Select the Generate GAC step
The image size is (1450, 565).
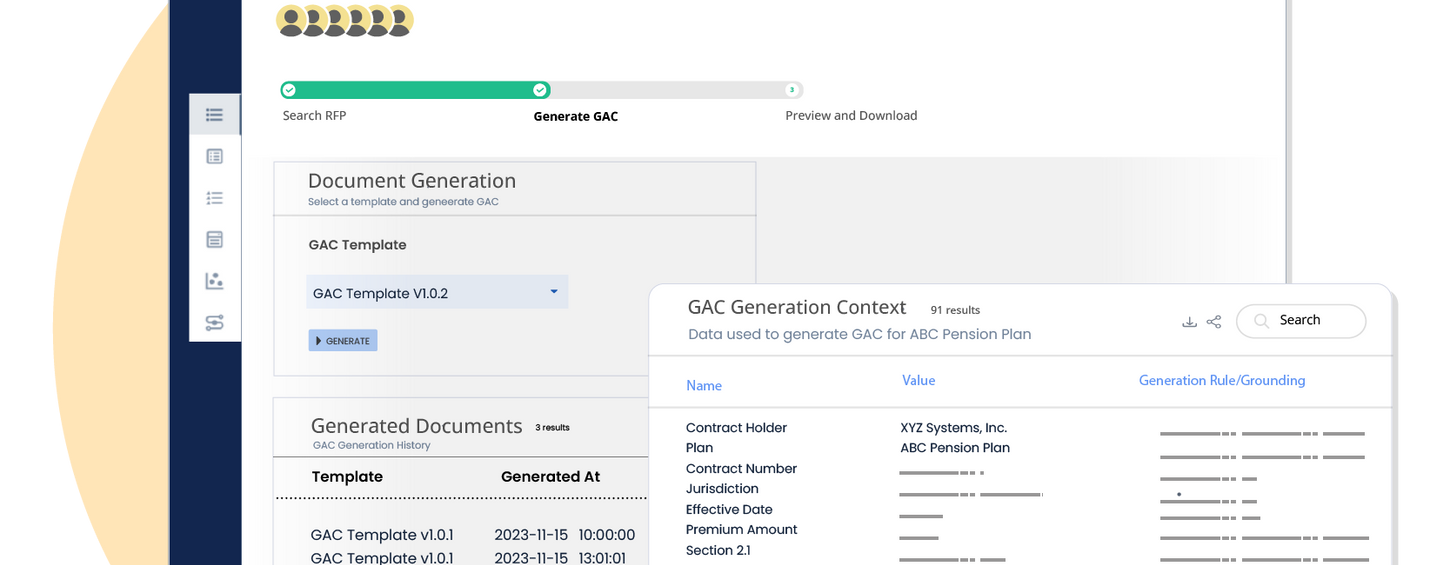point(540,90)
